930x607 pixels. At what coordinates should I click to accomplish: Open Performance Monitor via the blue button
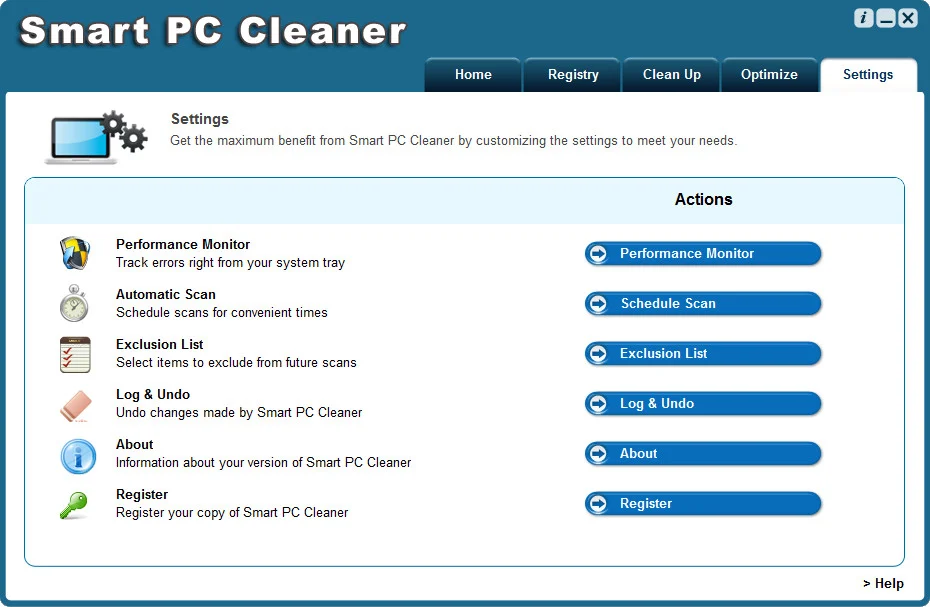pyautogui.click(x=703, y=253)
